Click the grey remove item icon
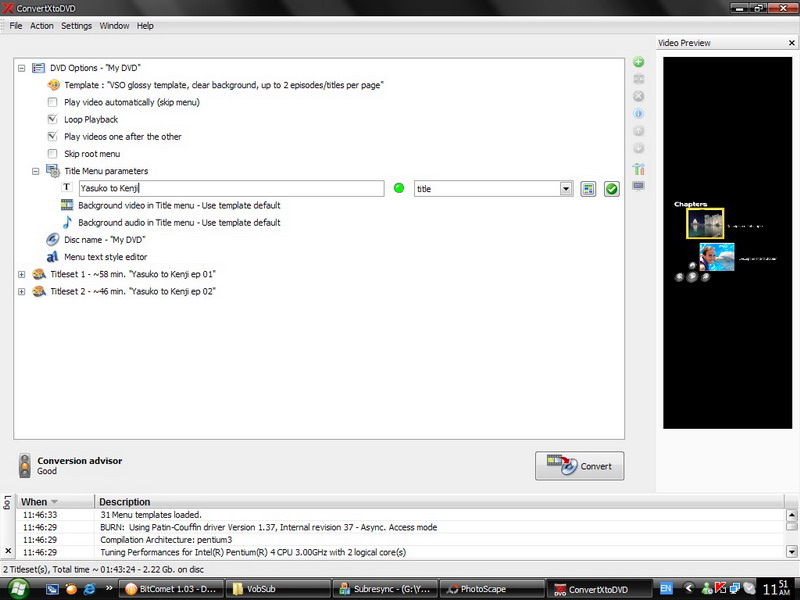Image resolution: width=800 pixels, height=600 pixels. (x=638, y=96)
